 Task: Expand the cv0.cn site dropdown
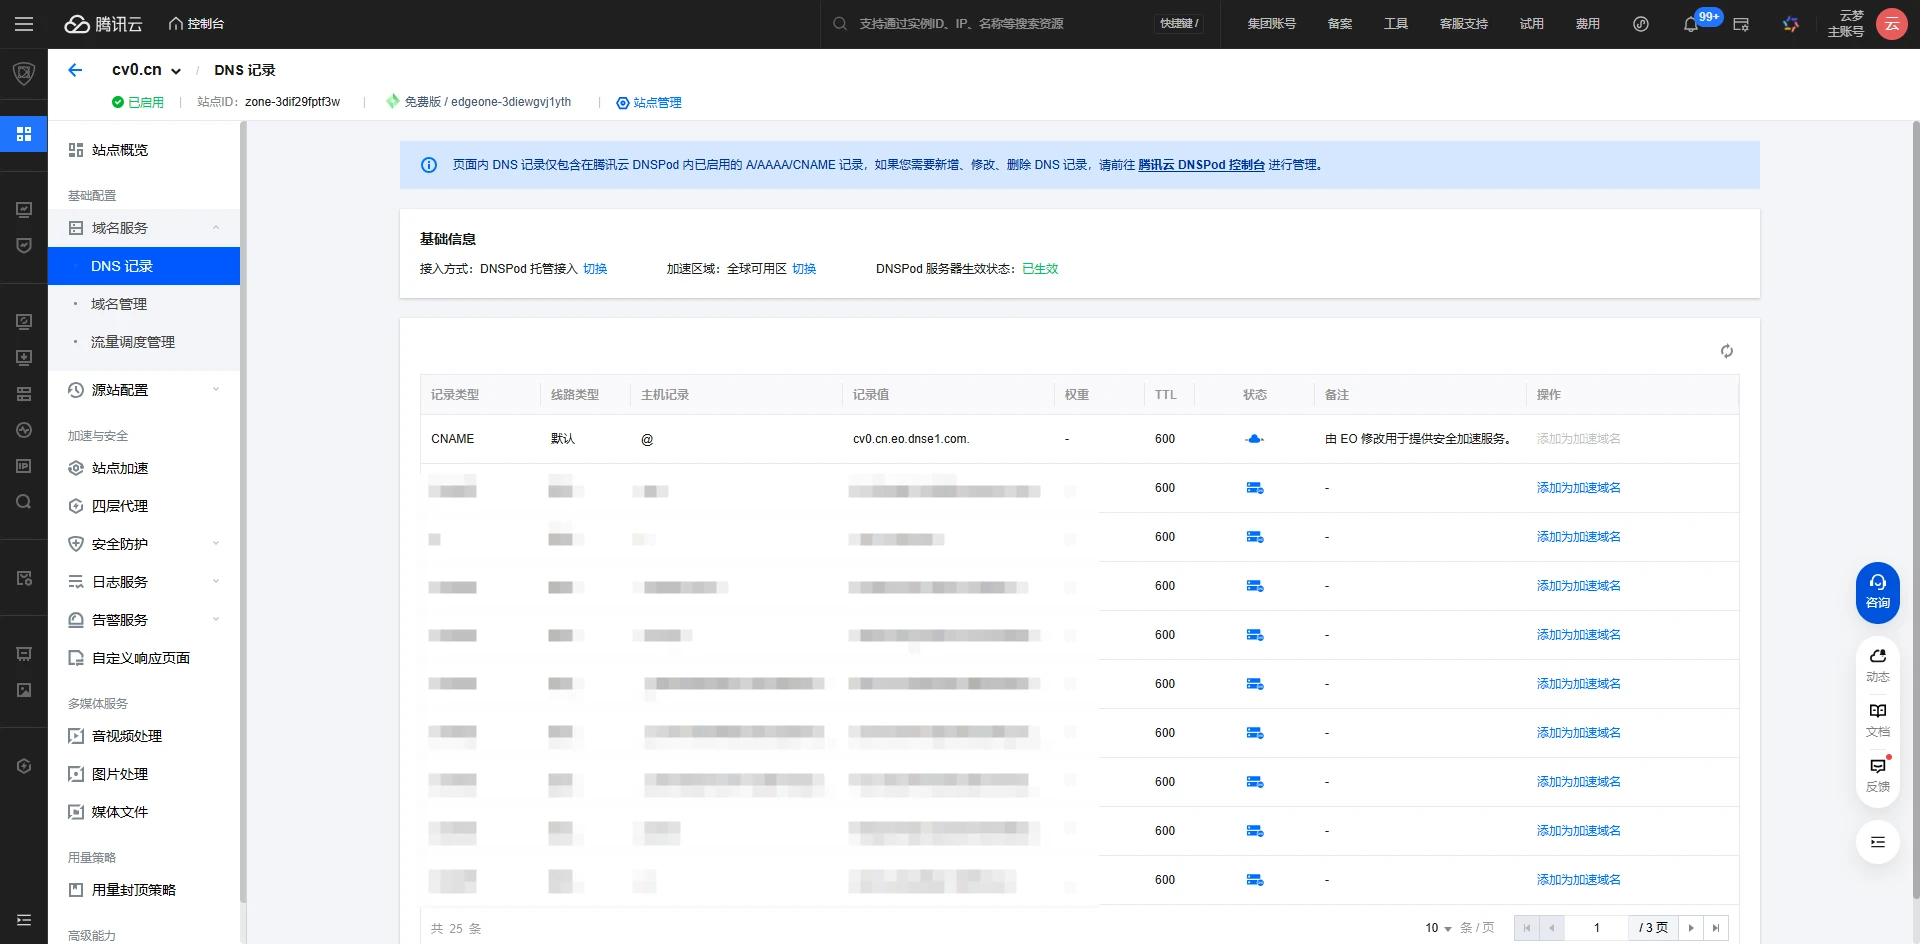point(176,71)
